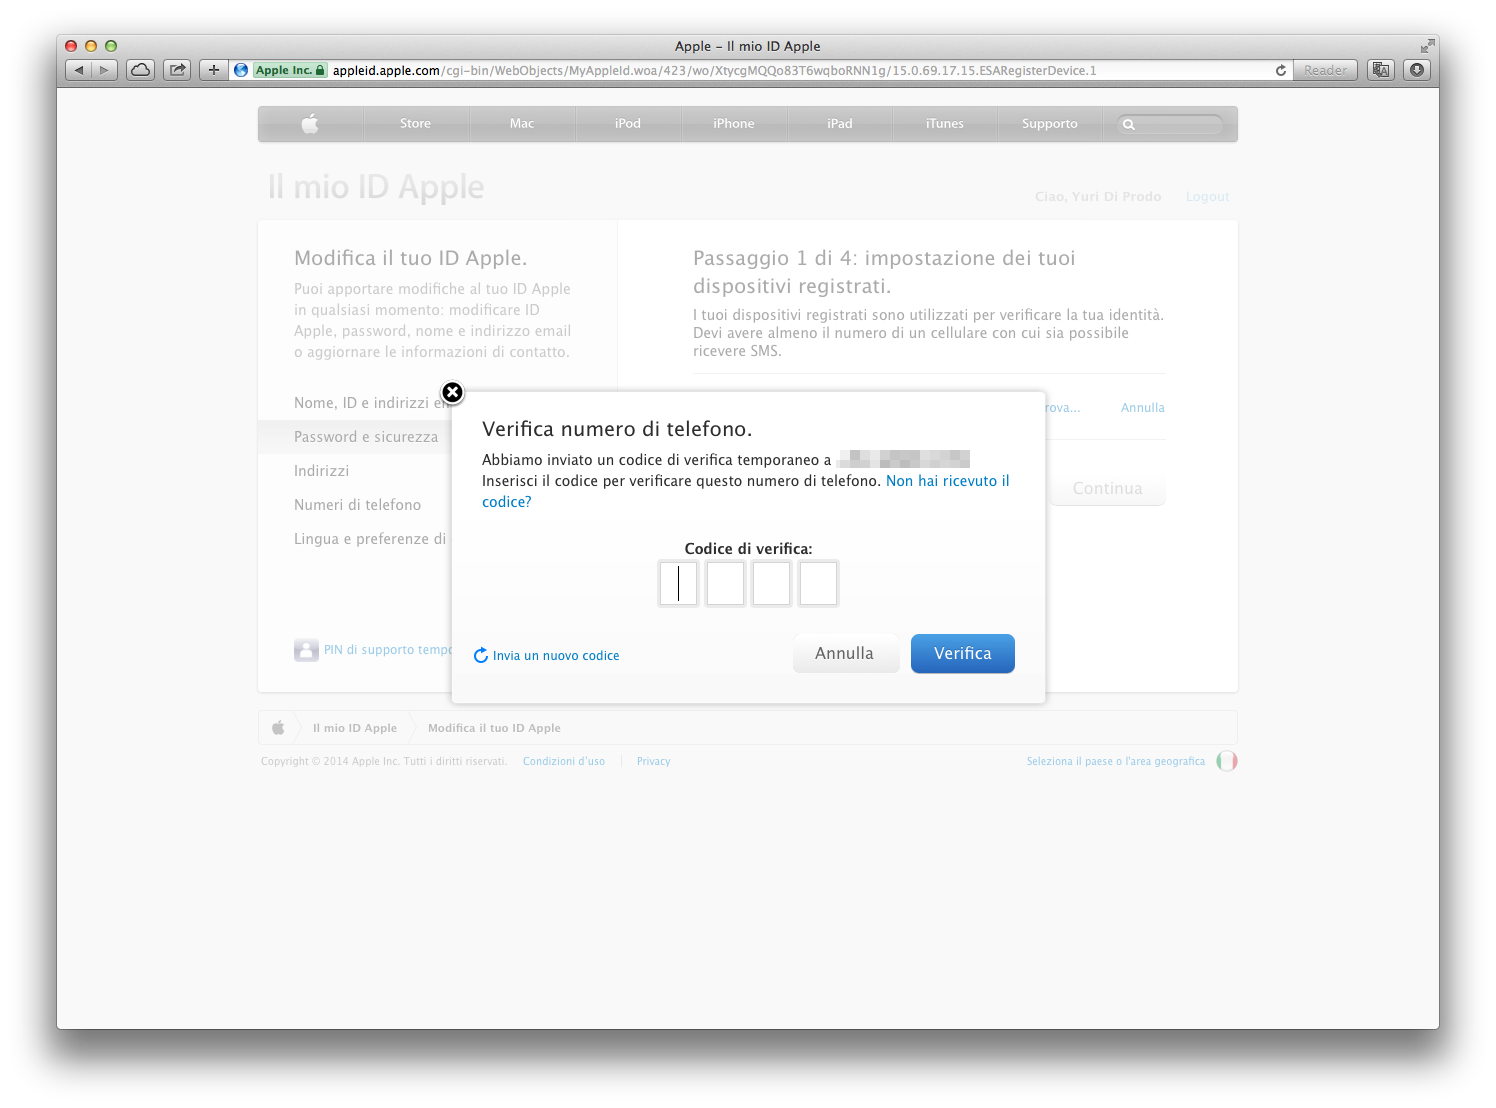1496x1108 pixels.
Task: Click the 'Codice di verifica:' label
Action: click(748, 549)
